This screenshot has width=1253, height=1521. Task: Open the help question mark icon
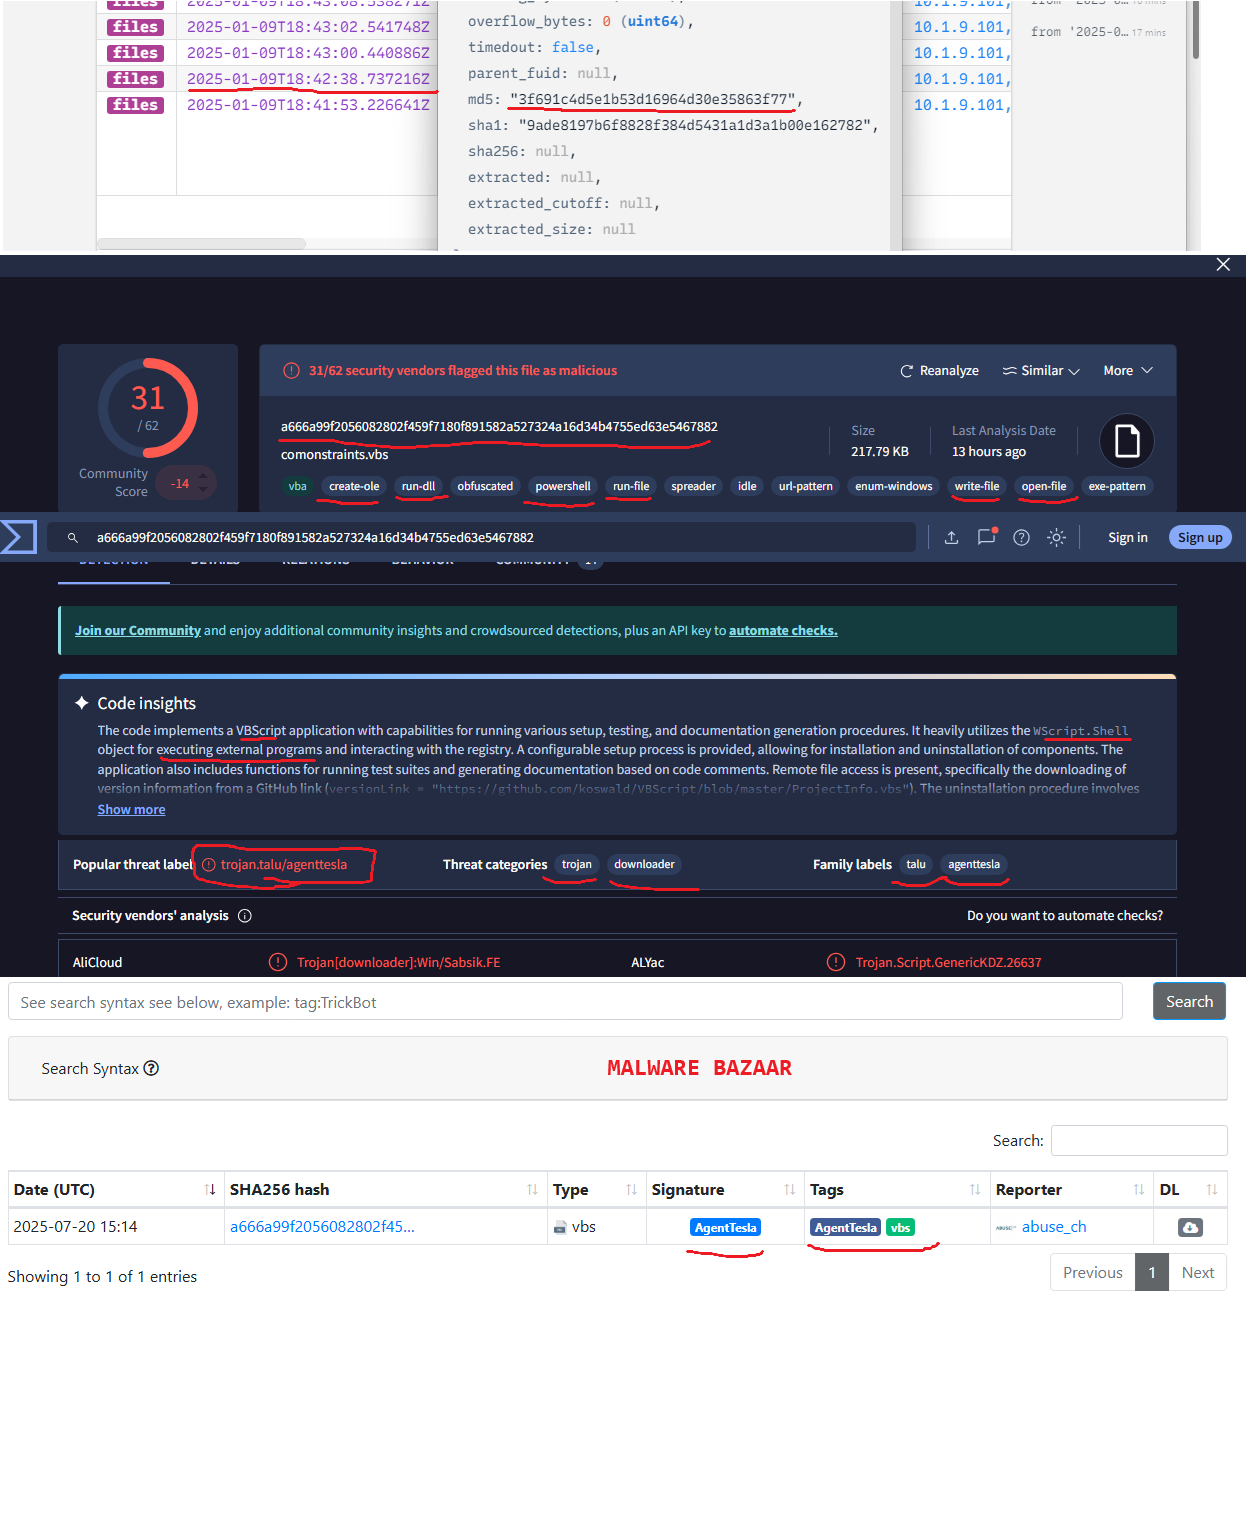(x=1021, y=538)
